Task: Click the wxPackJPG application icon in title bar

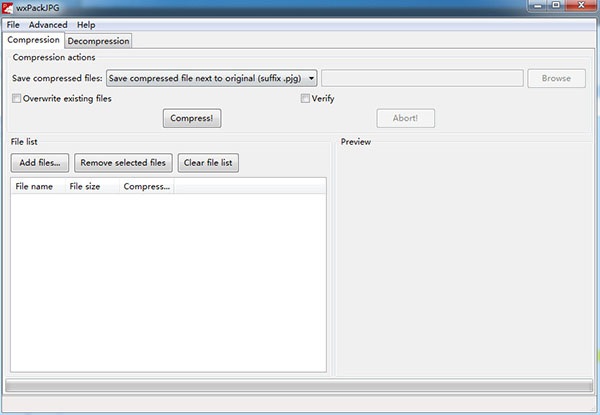Action: pos(7,7)
